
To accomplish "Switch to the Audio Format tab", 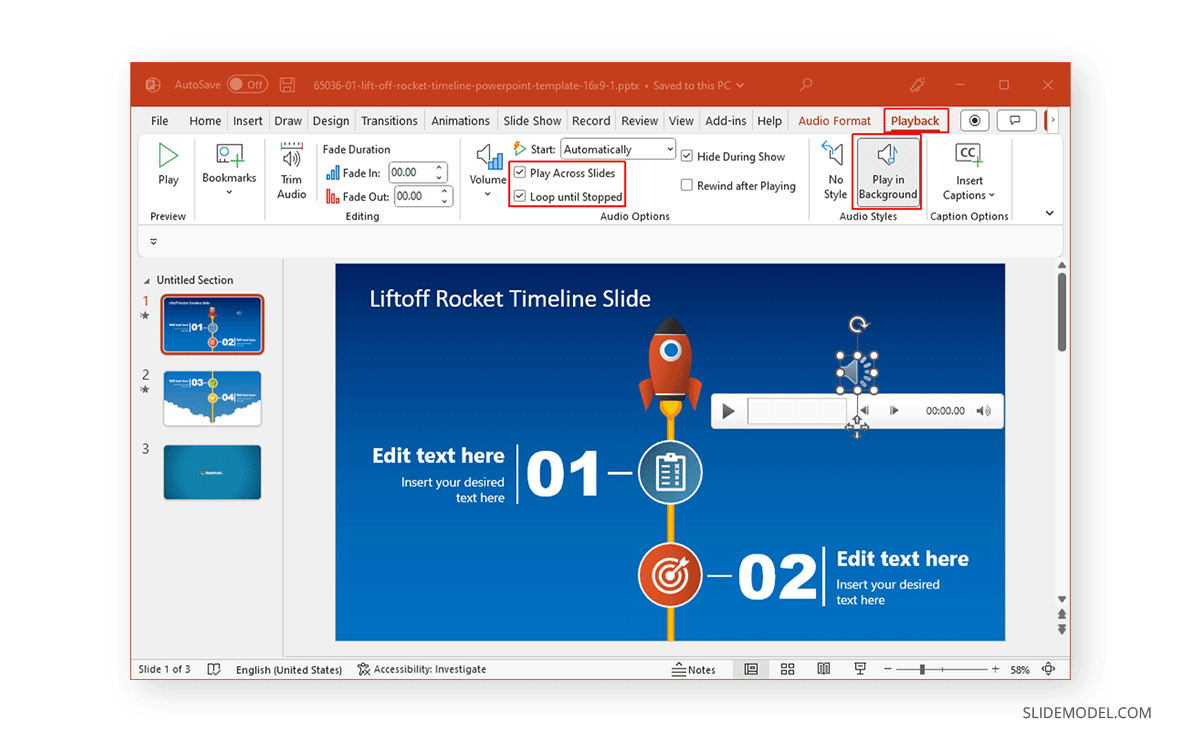I will point(834,120).
